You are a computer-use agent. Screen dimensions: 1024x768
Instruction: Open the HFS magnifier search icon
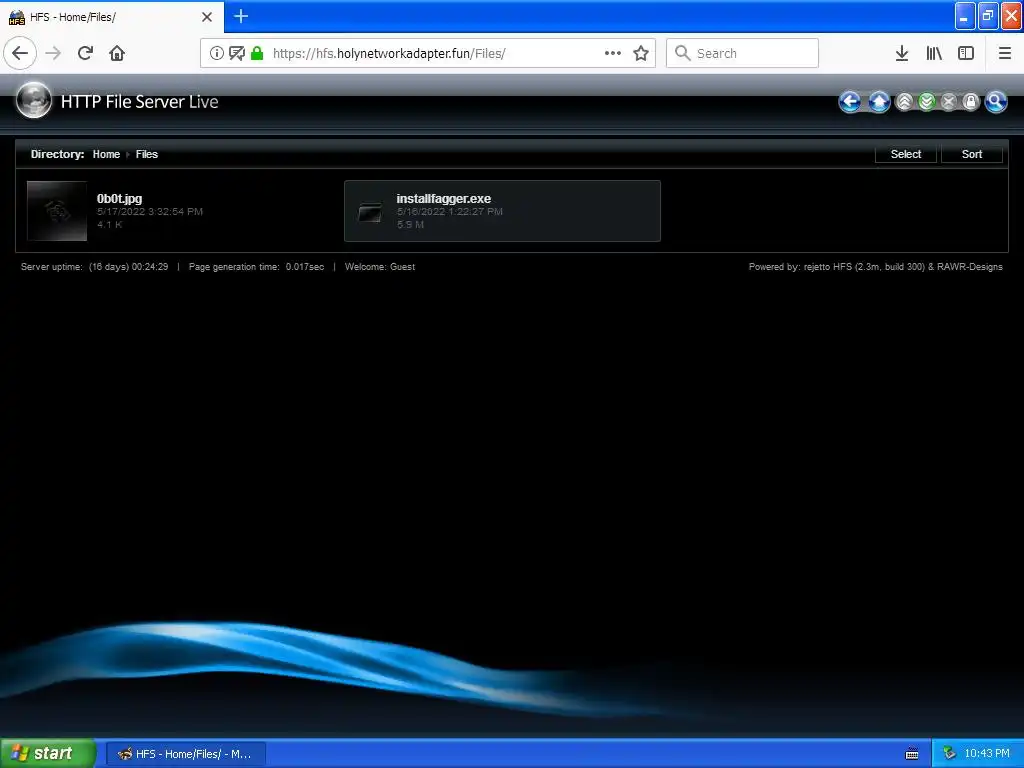pyautogui.click(x=996, y=102)
